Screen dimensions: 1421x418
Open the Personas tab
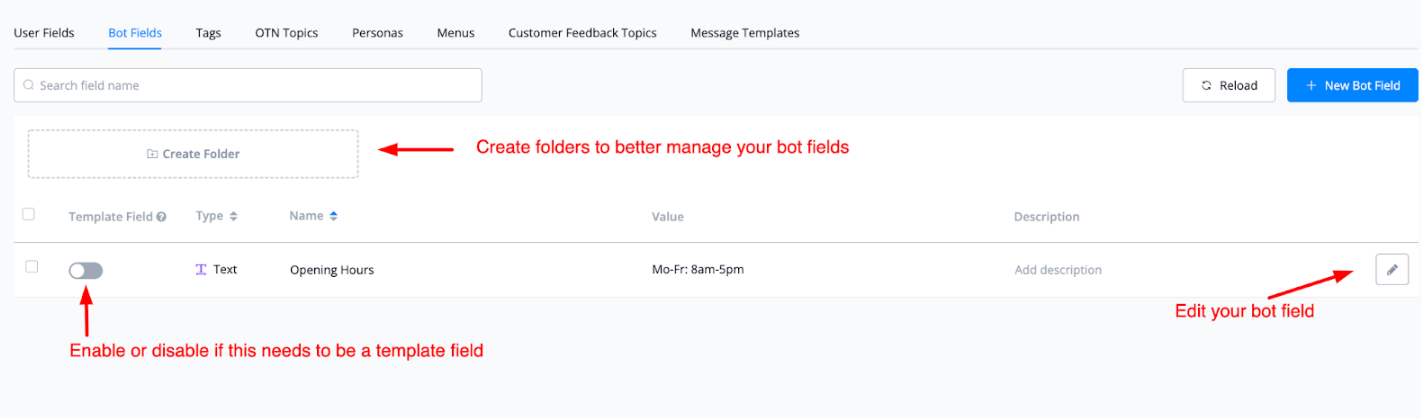[377, 33]
